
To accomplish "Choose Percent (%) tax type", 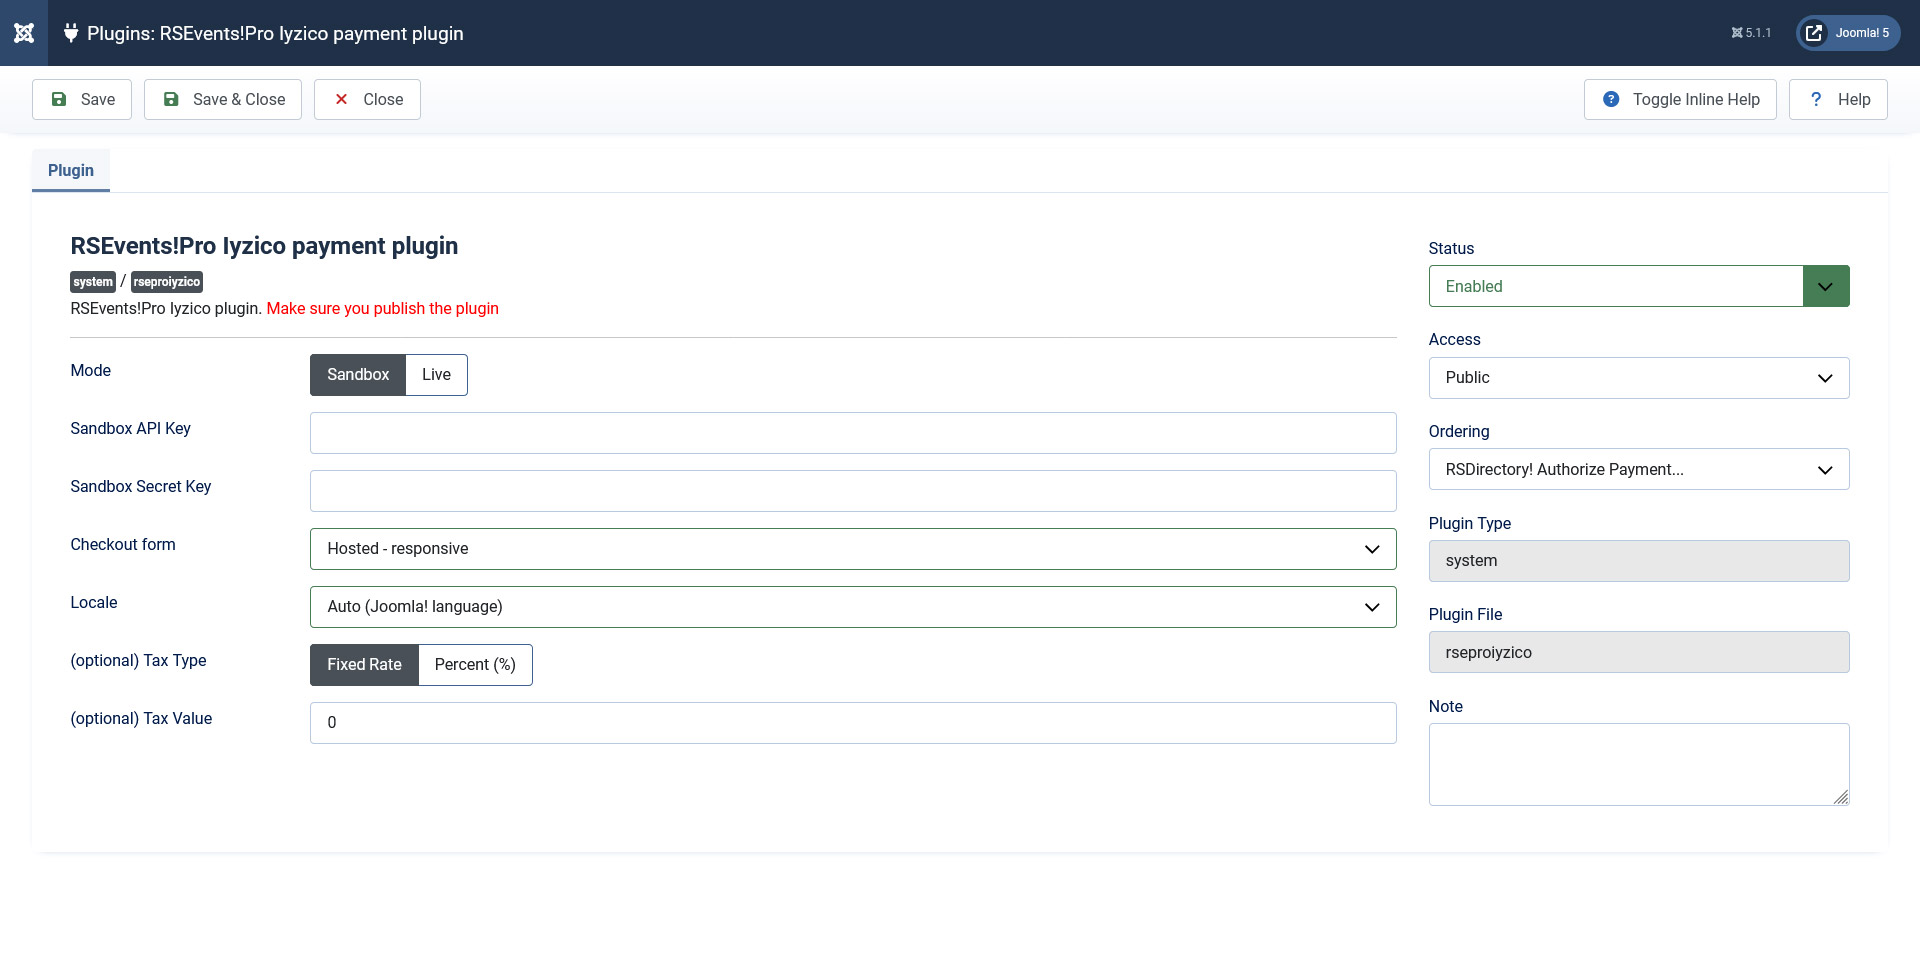I will pos(476,665).
